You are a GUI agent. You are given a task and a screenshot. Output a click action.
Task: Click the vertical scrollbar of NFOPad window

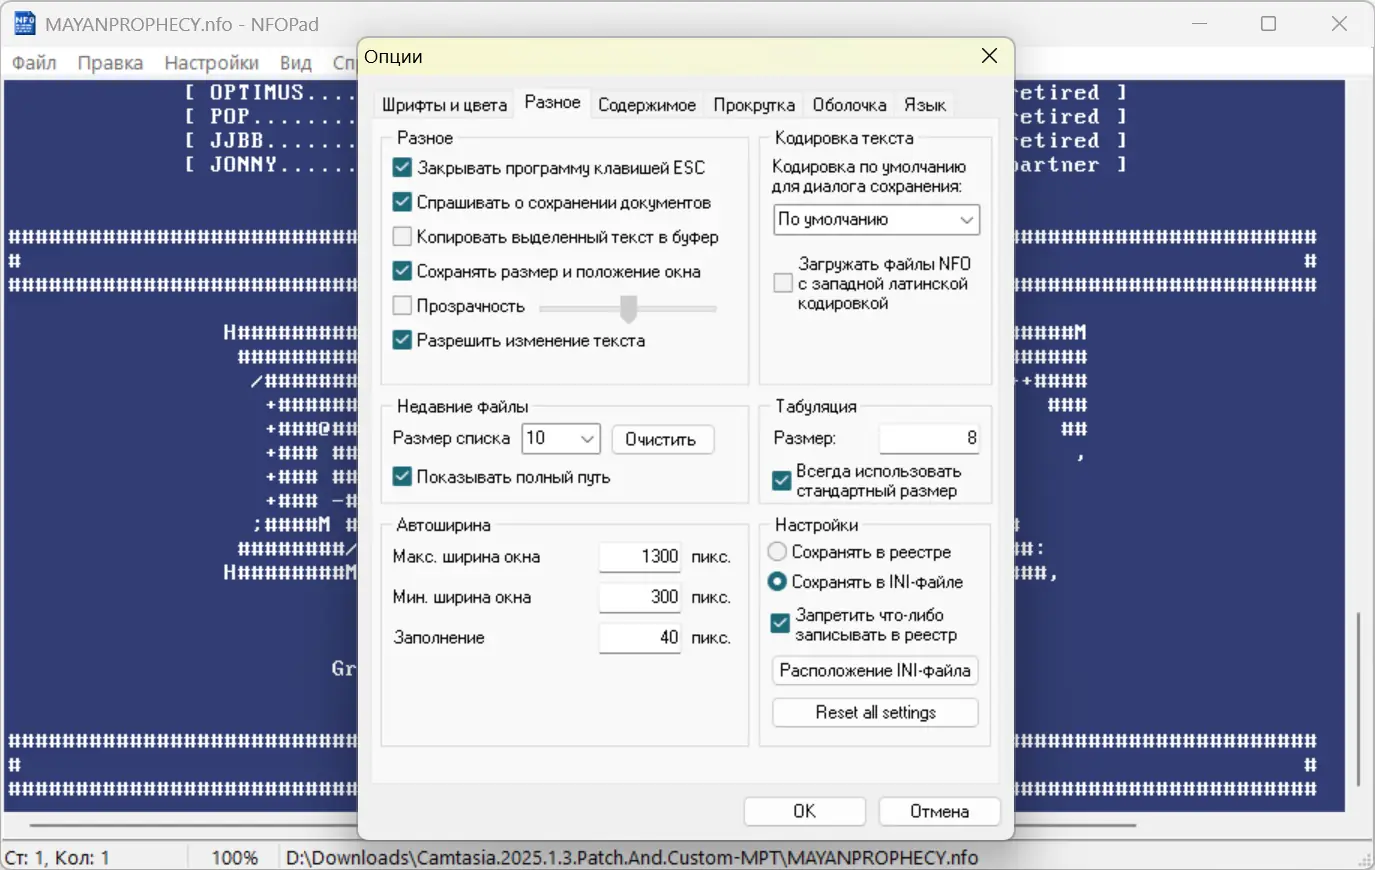click(x=1357, y=698)
